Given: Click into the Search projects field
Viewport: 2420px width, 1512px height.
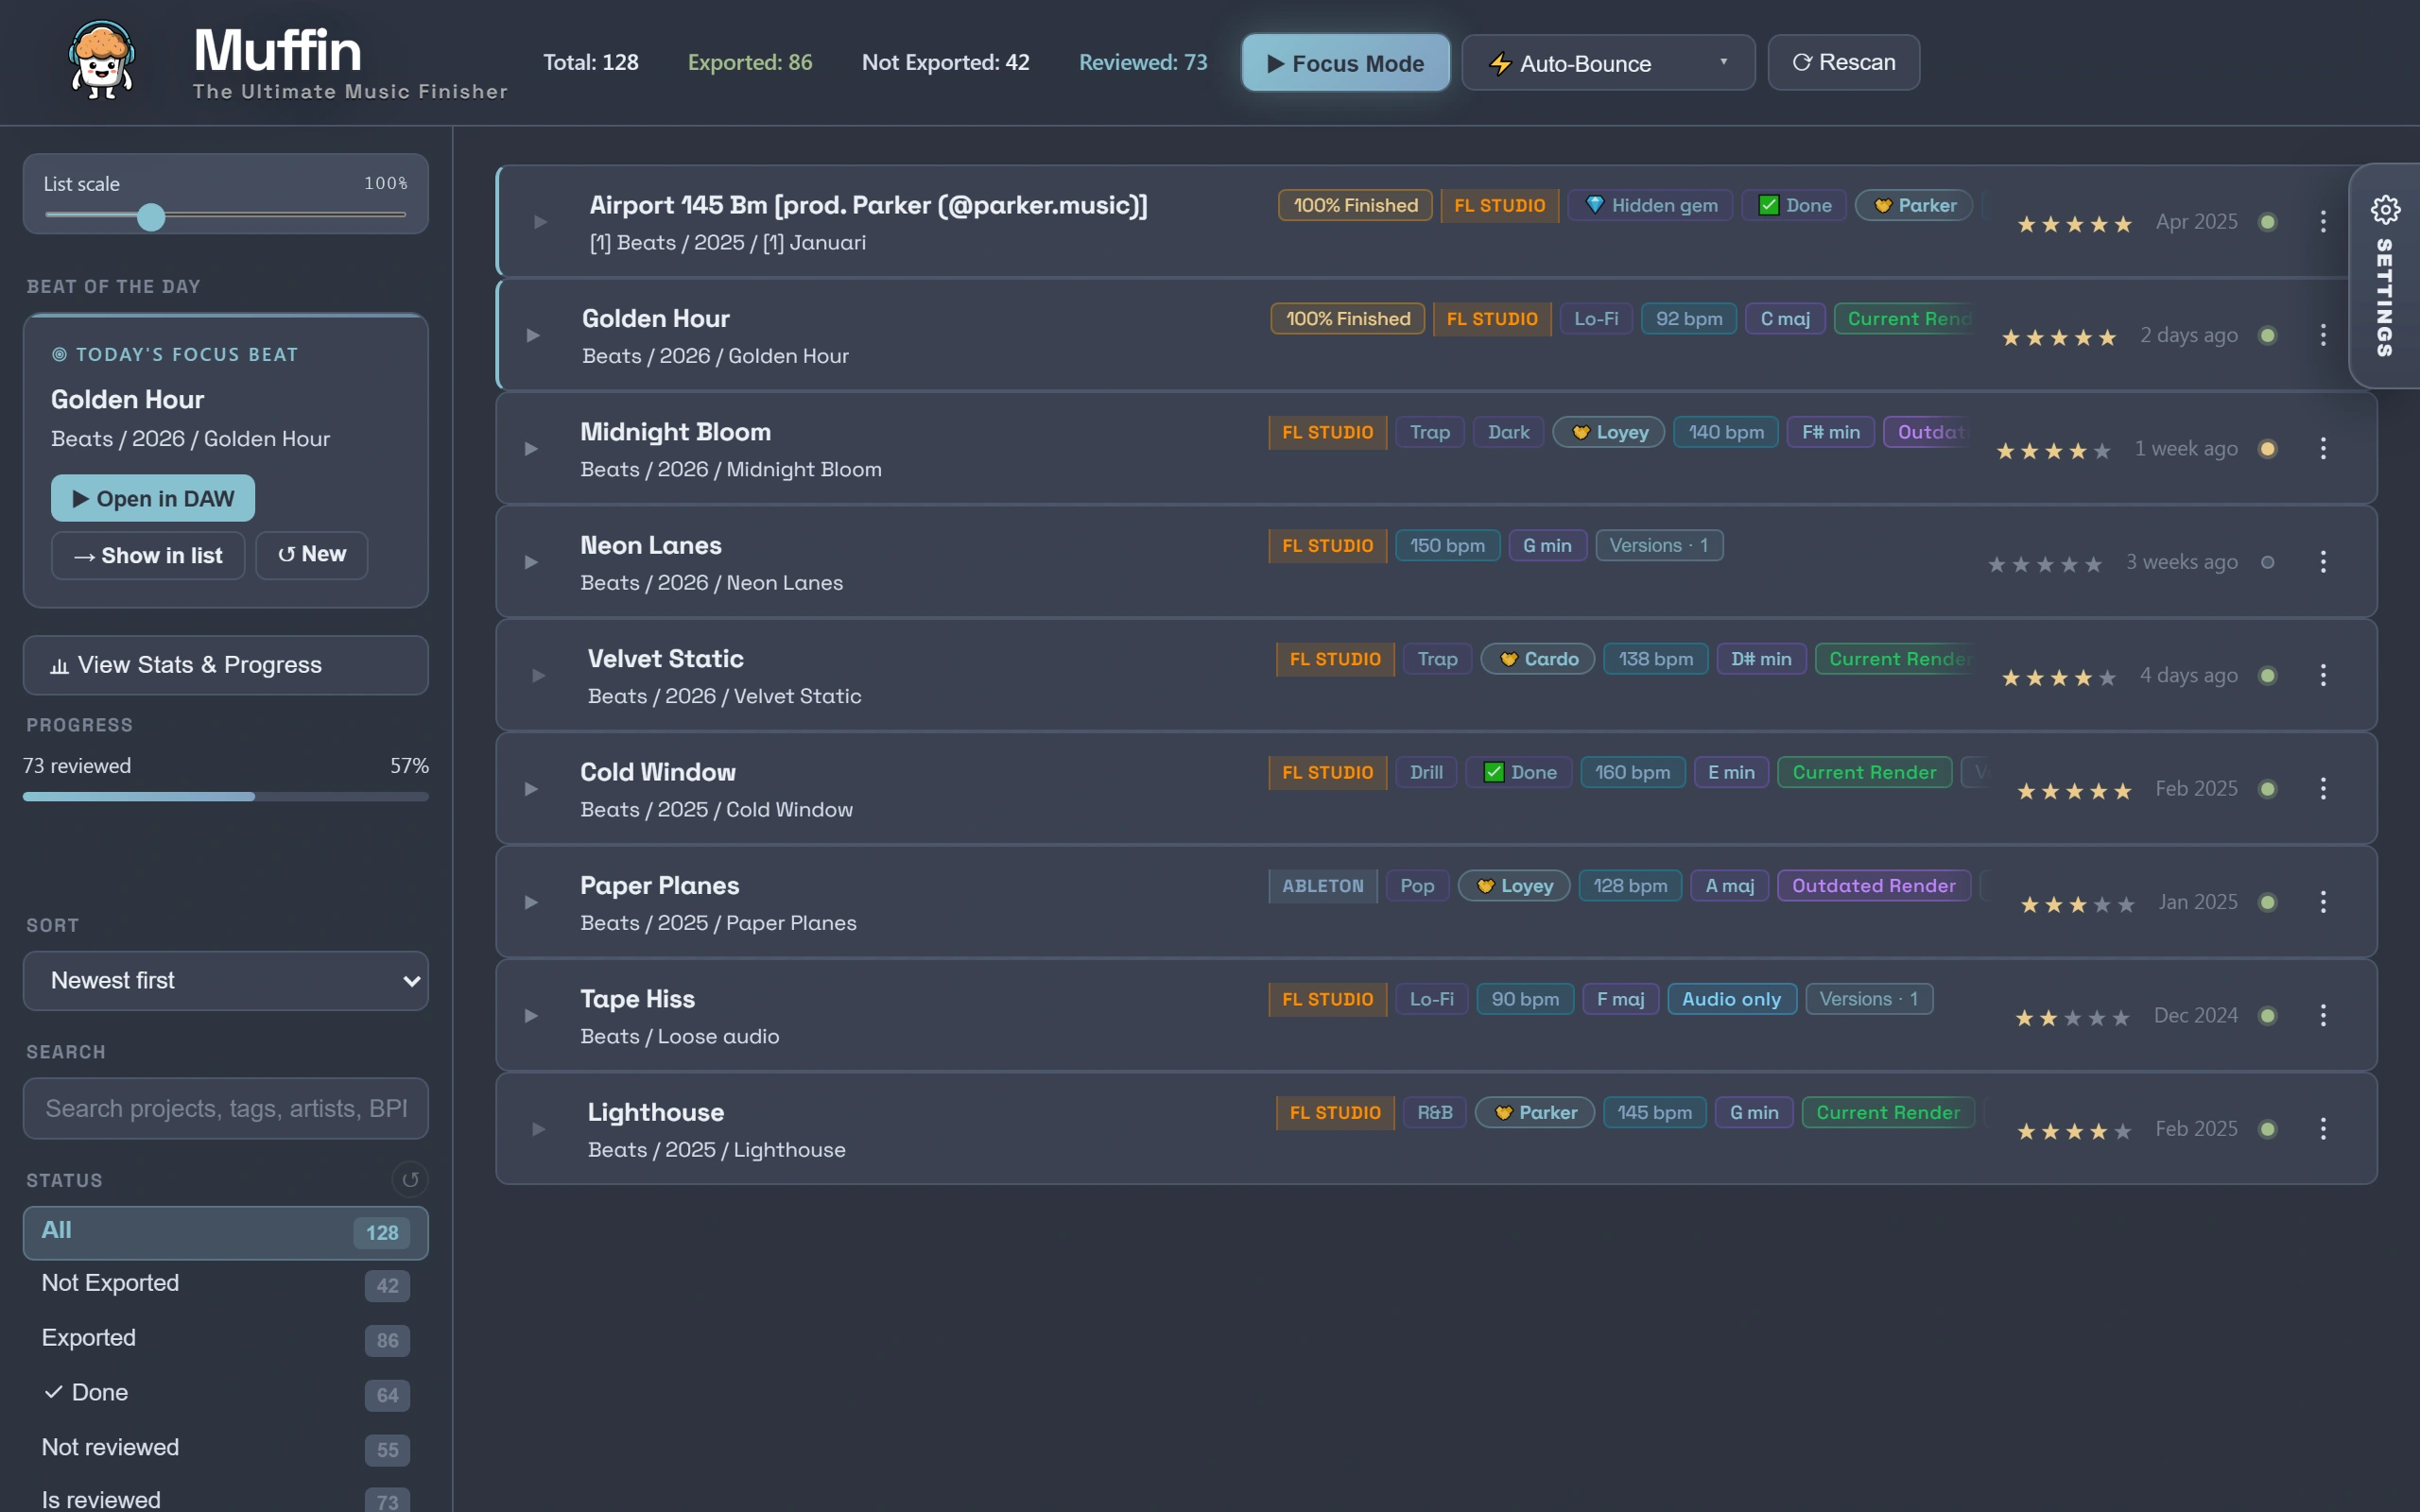Looking at the screenshot, I should tap(226, 1109).
